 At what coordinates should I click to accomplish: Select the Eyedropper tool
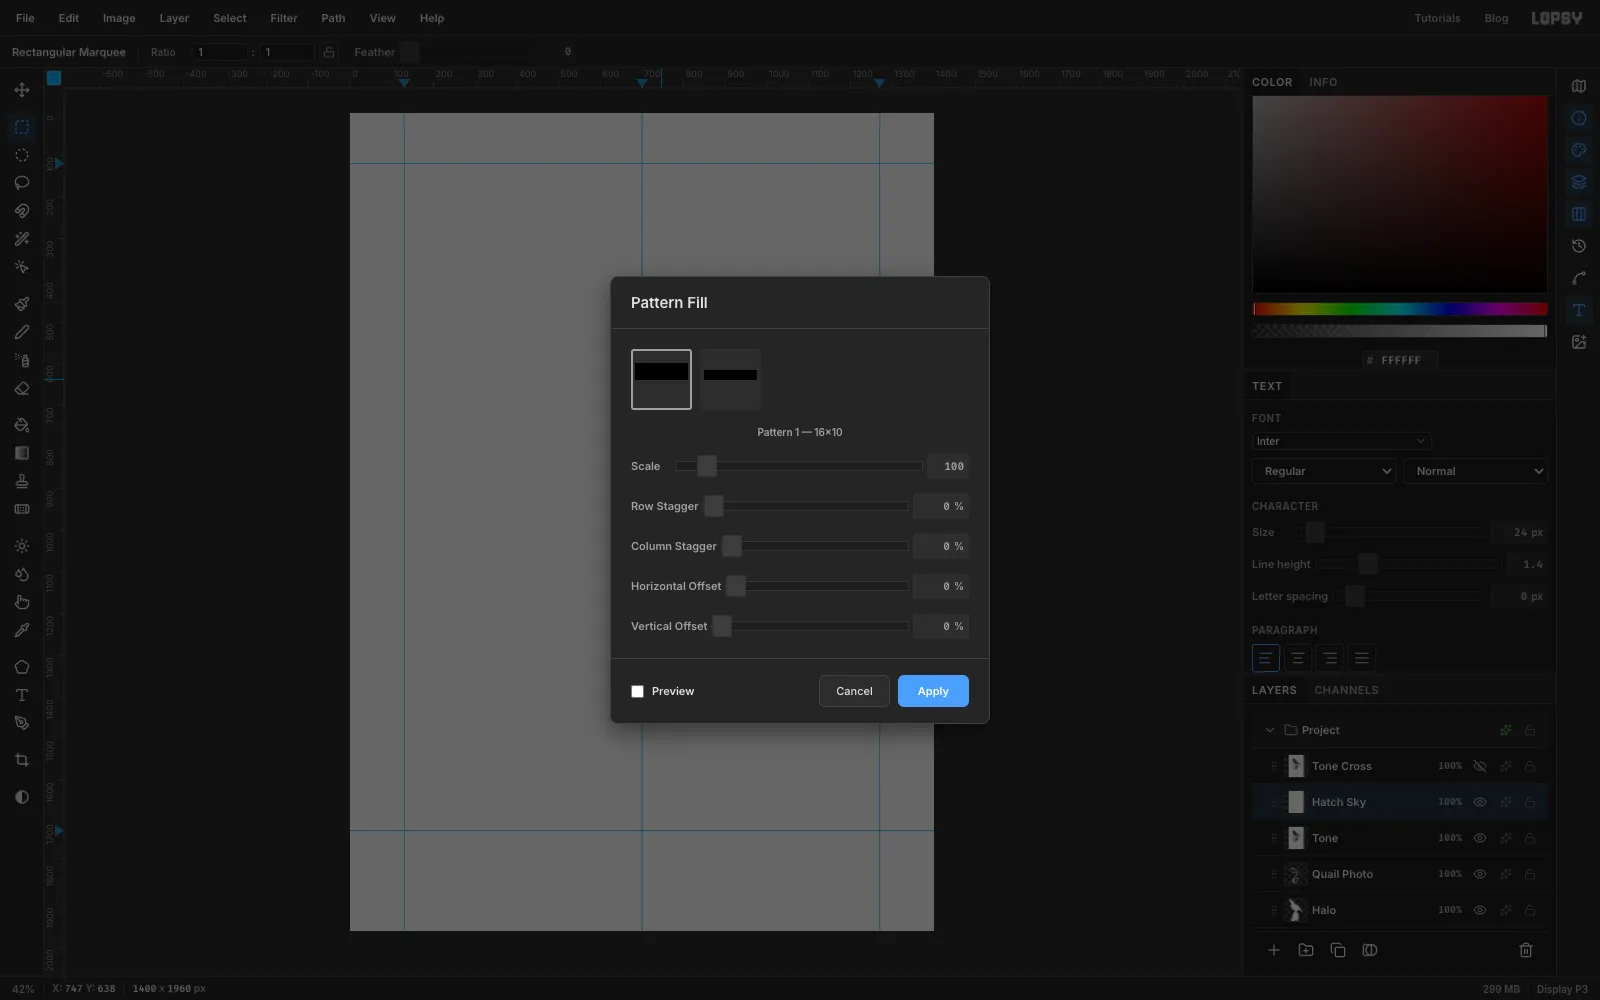pos(22,630)
